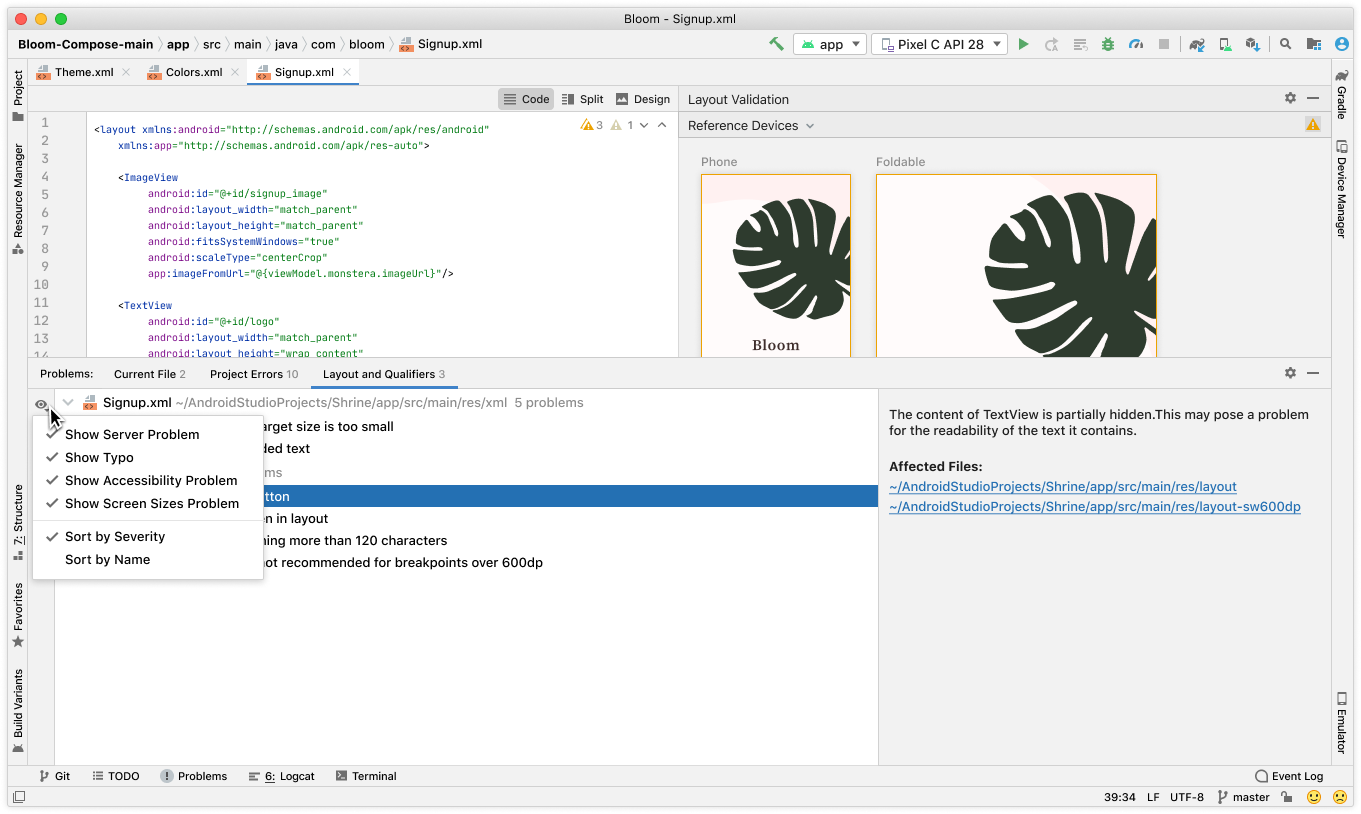The height and width of the screenshot is (814, 1361).
Task: Open the Colors.xml editor tab
Action: (194, 72)
